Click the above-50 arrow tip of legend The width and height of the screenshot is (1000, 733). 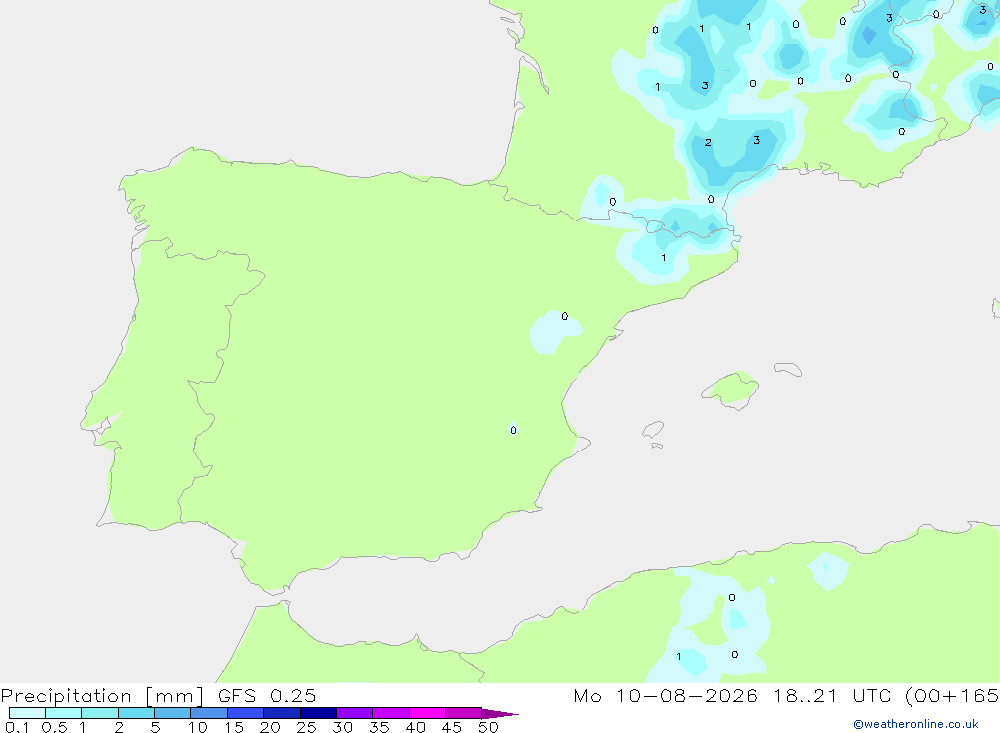pyautogui.click(x=500, y=714)
